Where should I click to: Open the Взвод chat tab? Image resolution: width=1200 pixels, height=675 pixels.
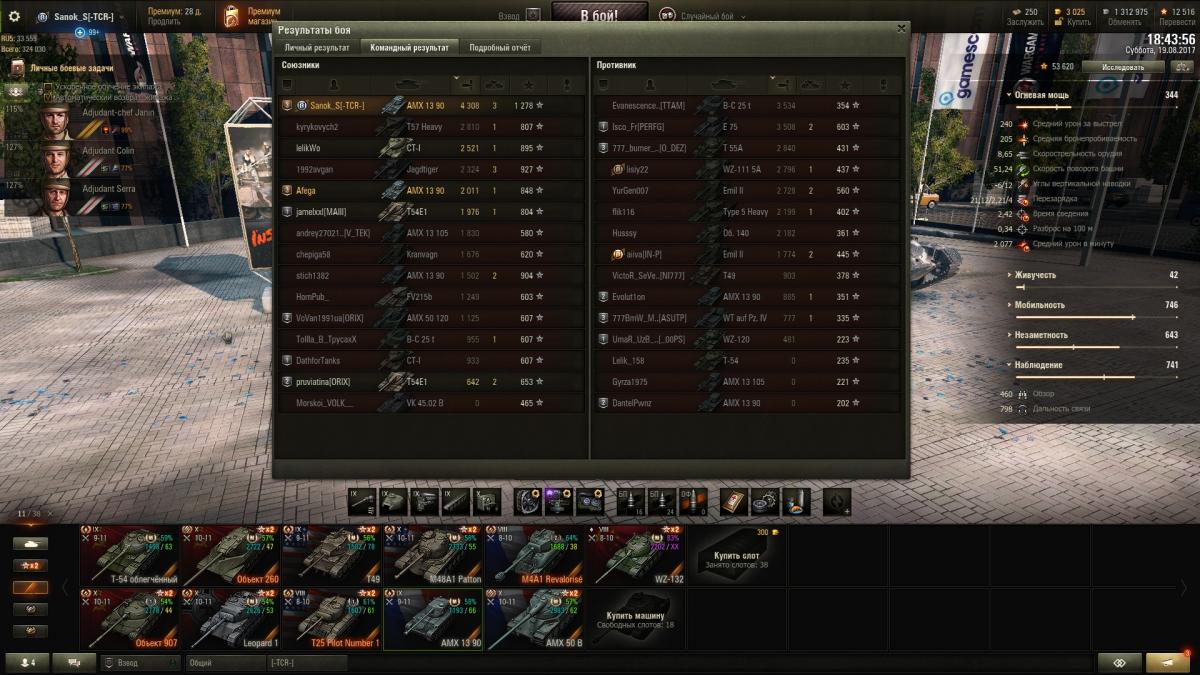click(140, 662)
